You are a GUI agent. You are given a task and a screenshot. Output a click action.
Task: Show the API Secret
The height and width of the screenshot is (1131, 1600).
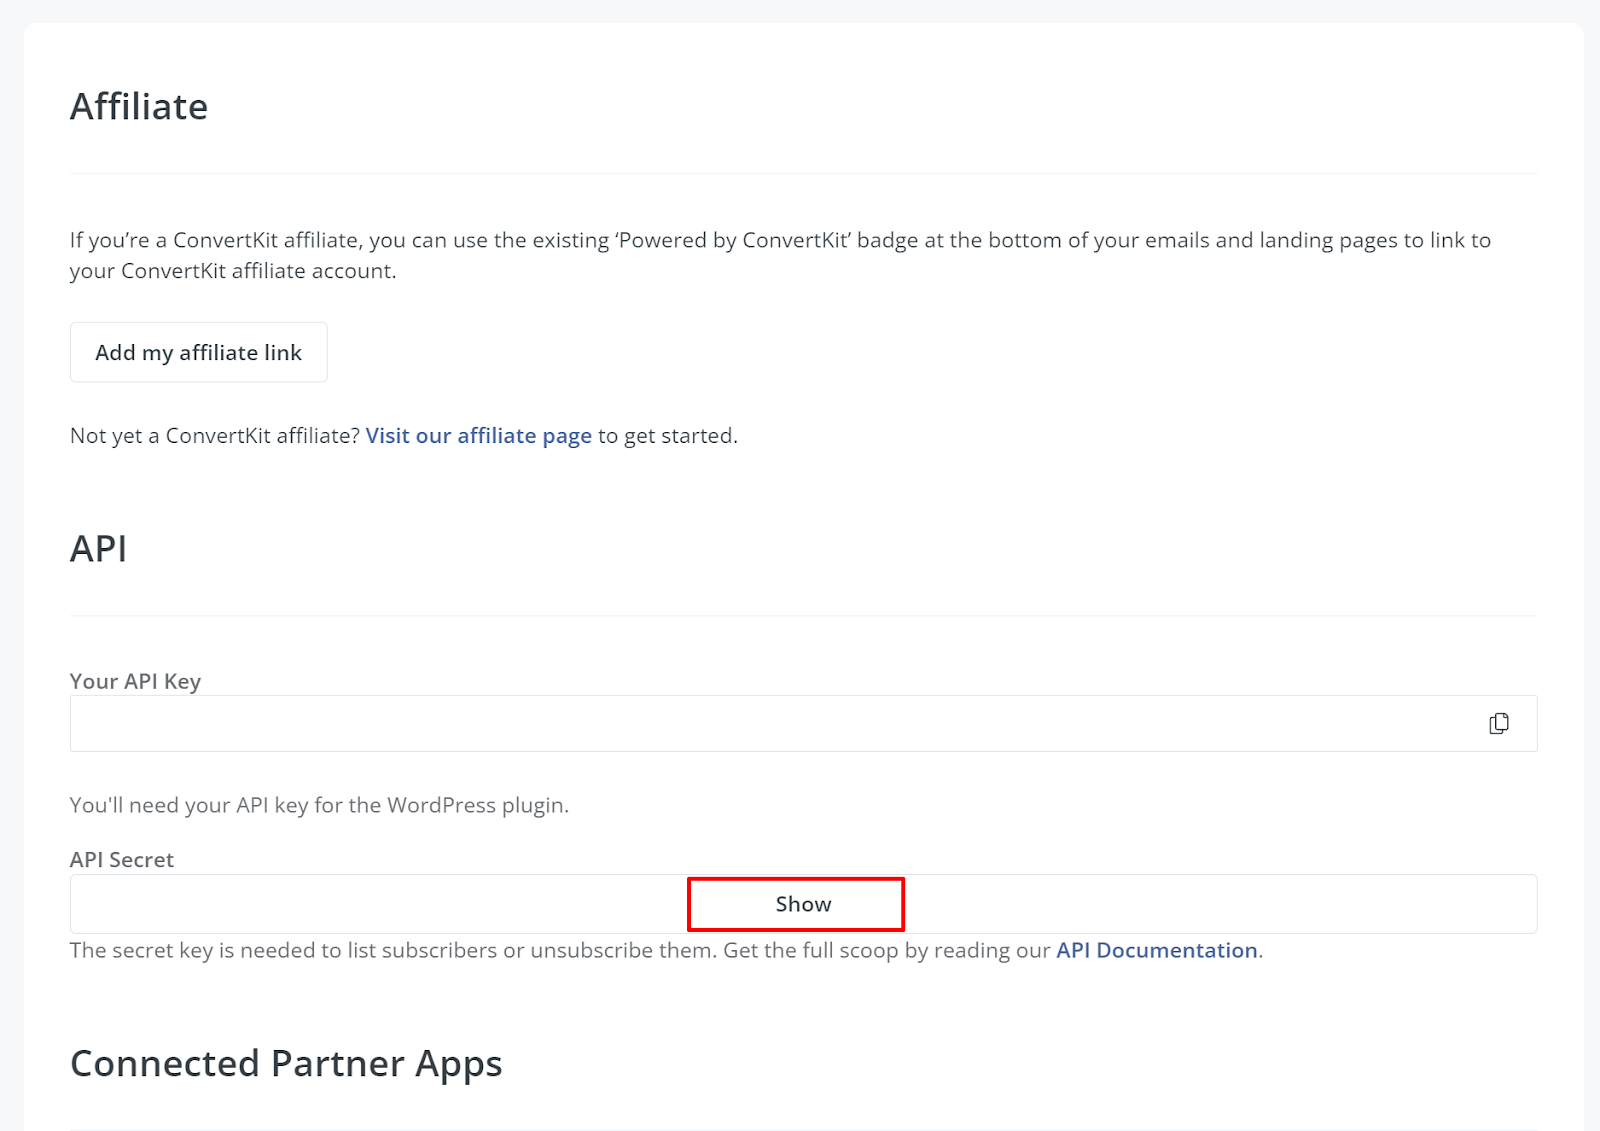(x=803, y=904)
